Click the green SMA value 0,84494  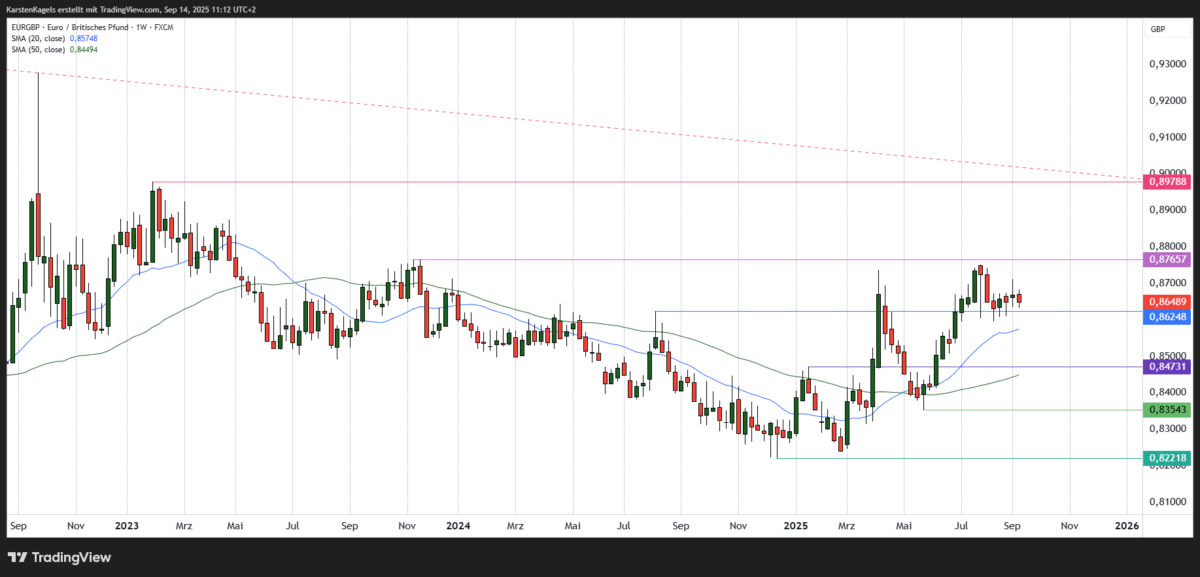tap(82, 49)
